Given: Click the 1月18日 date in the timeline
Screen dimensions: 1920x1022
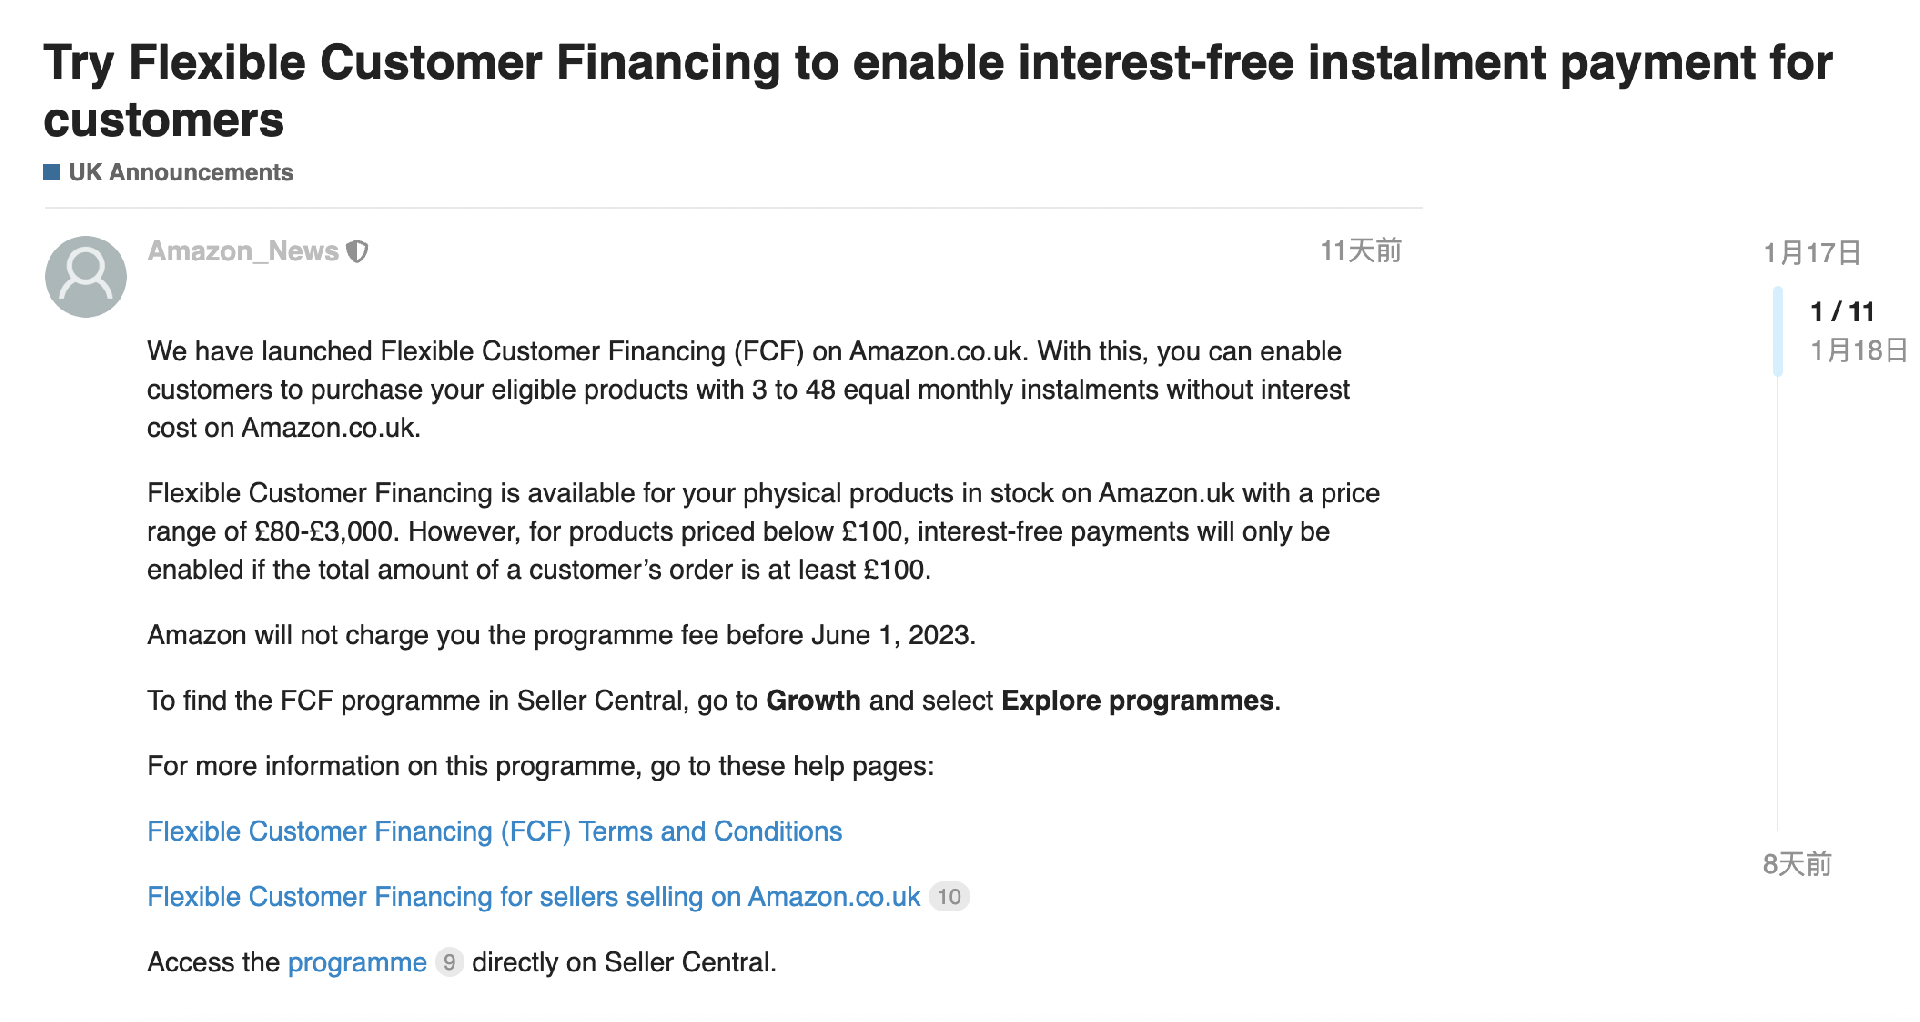Looking at the screenshot, I should (1858, 350).
